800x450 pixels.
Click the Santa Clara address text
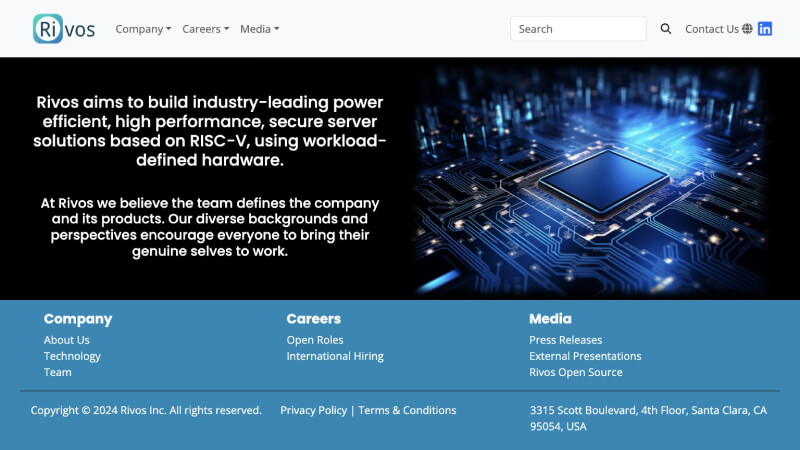(648, 418)
